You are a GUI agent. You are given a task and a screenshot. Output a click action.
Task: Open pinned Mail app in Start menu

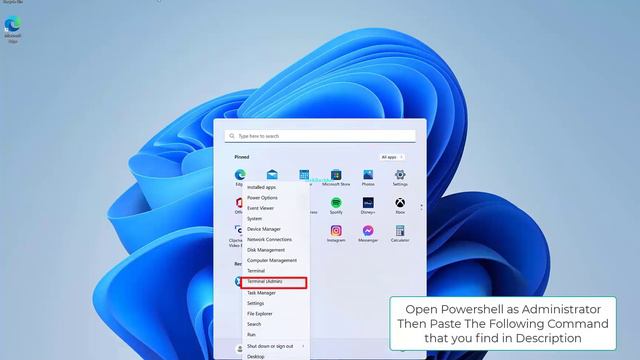[272, 175]
